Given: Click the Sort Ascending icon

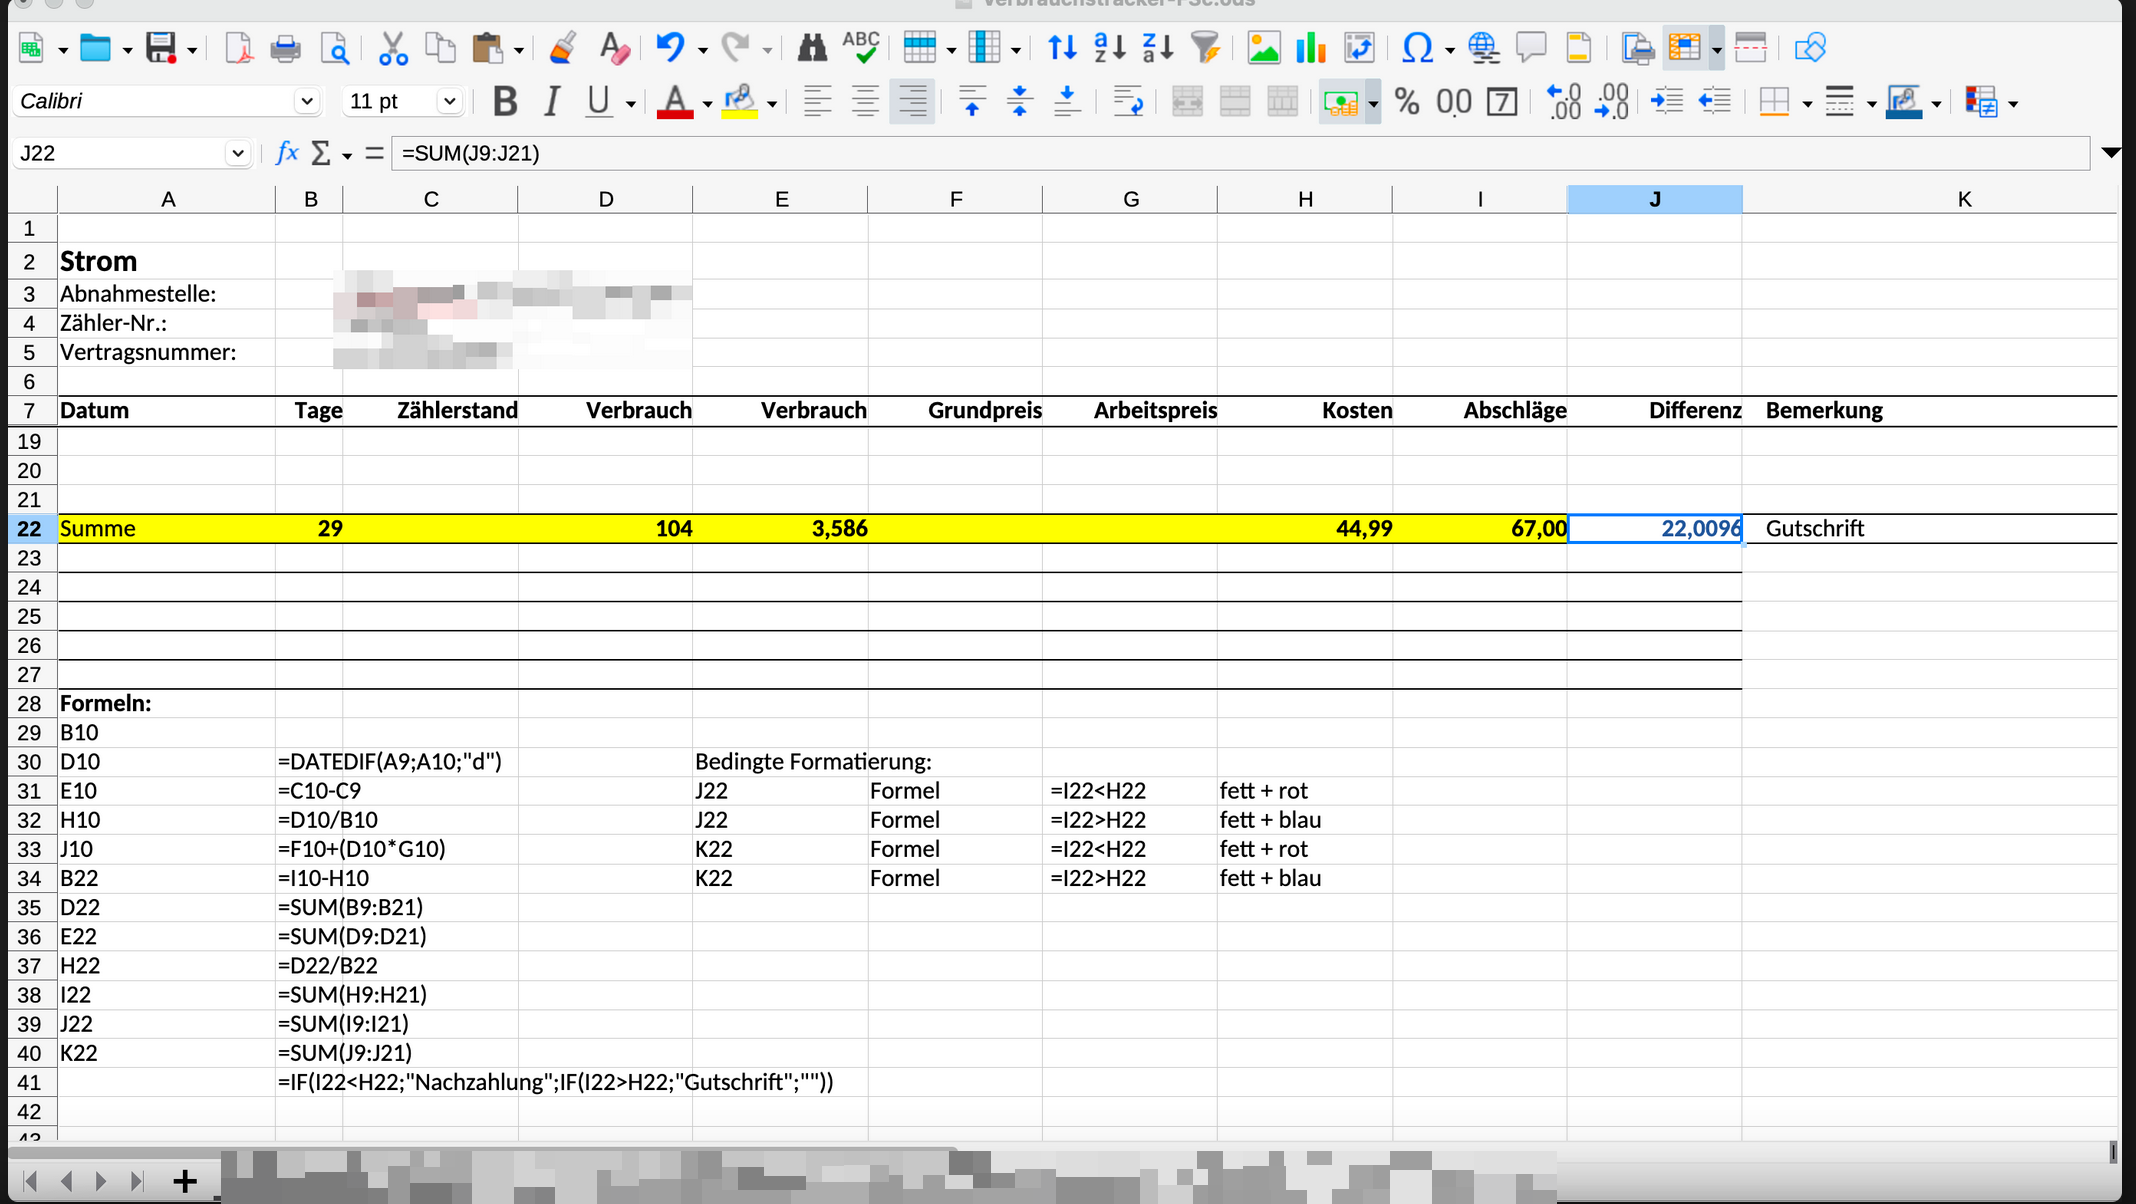Looking at the screenshot, I should coord(1109,48).
